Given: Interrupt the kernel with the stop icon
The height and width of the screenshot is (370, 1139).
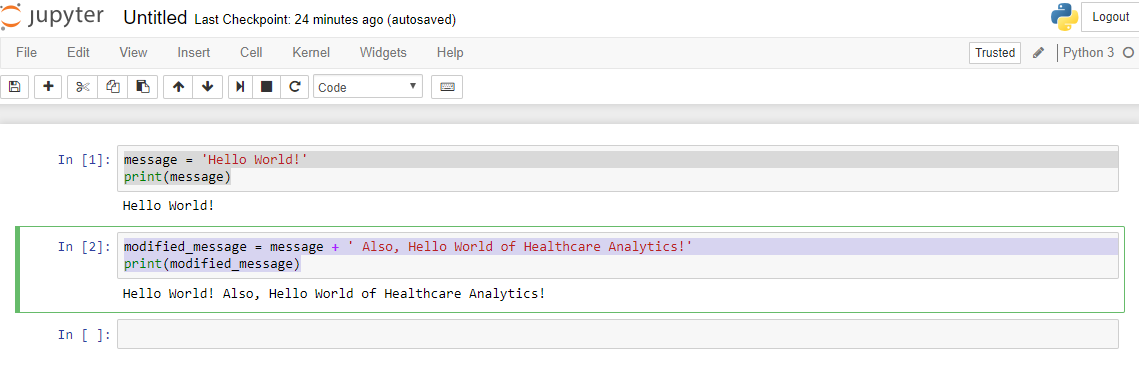Looking at the screenshot, I should pyautogui.click(x=267, y=87).
